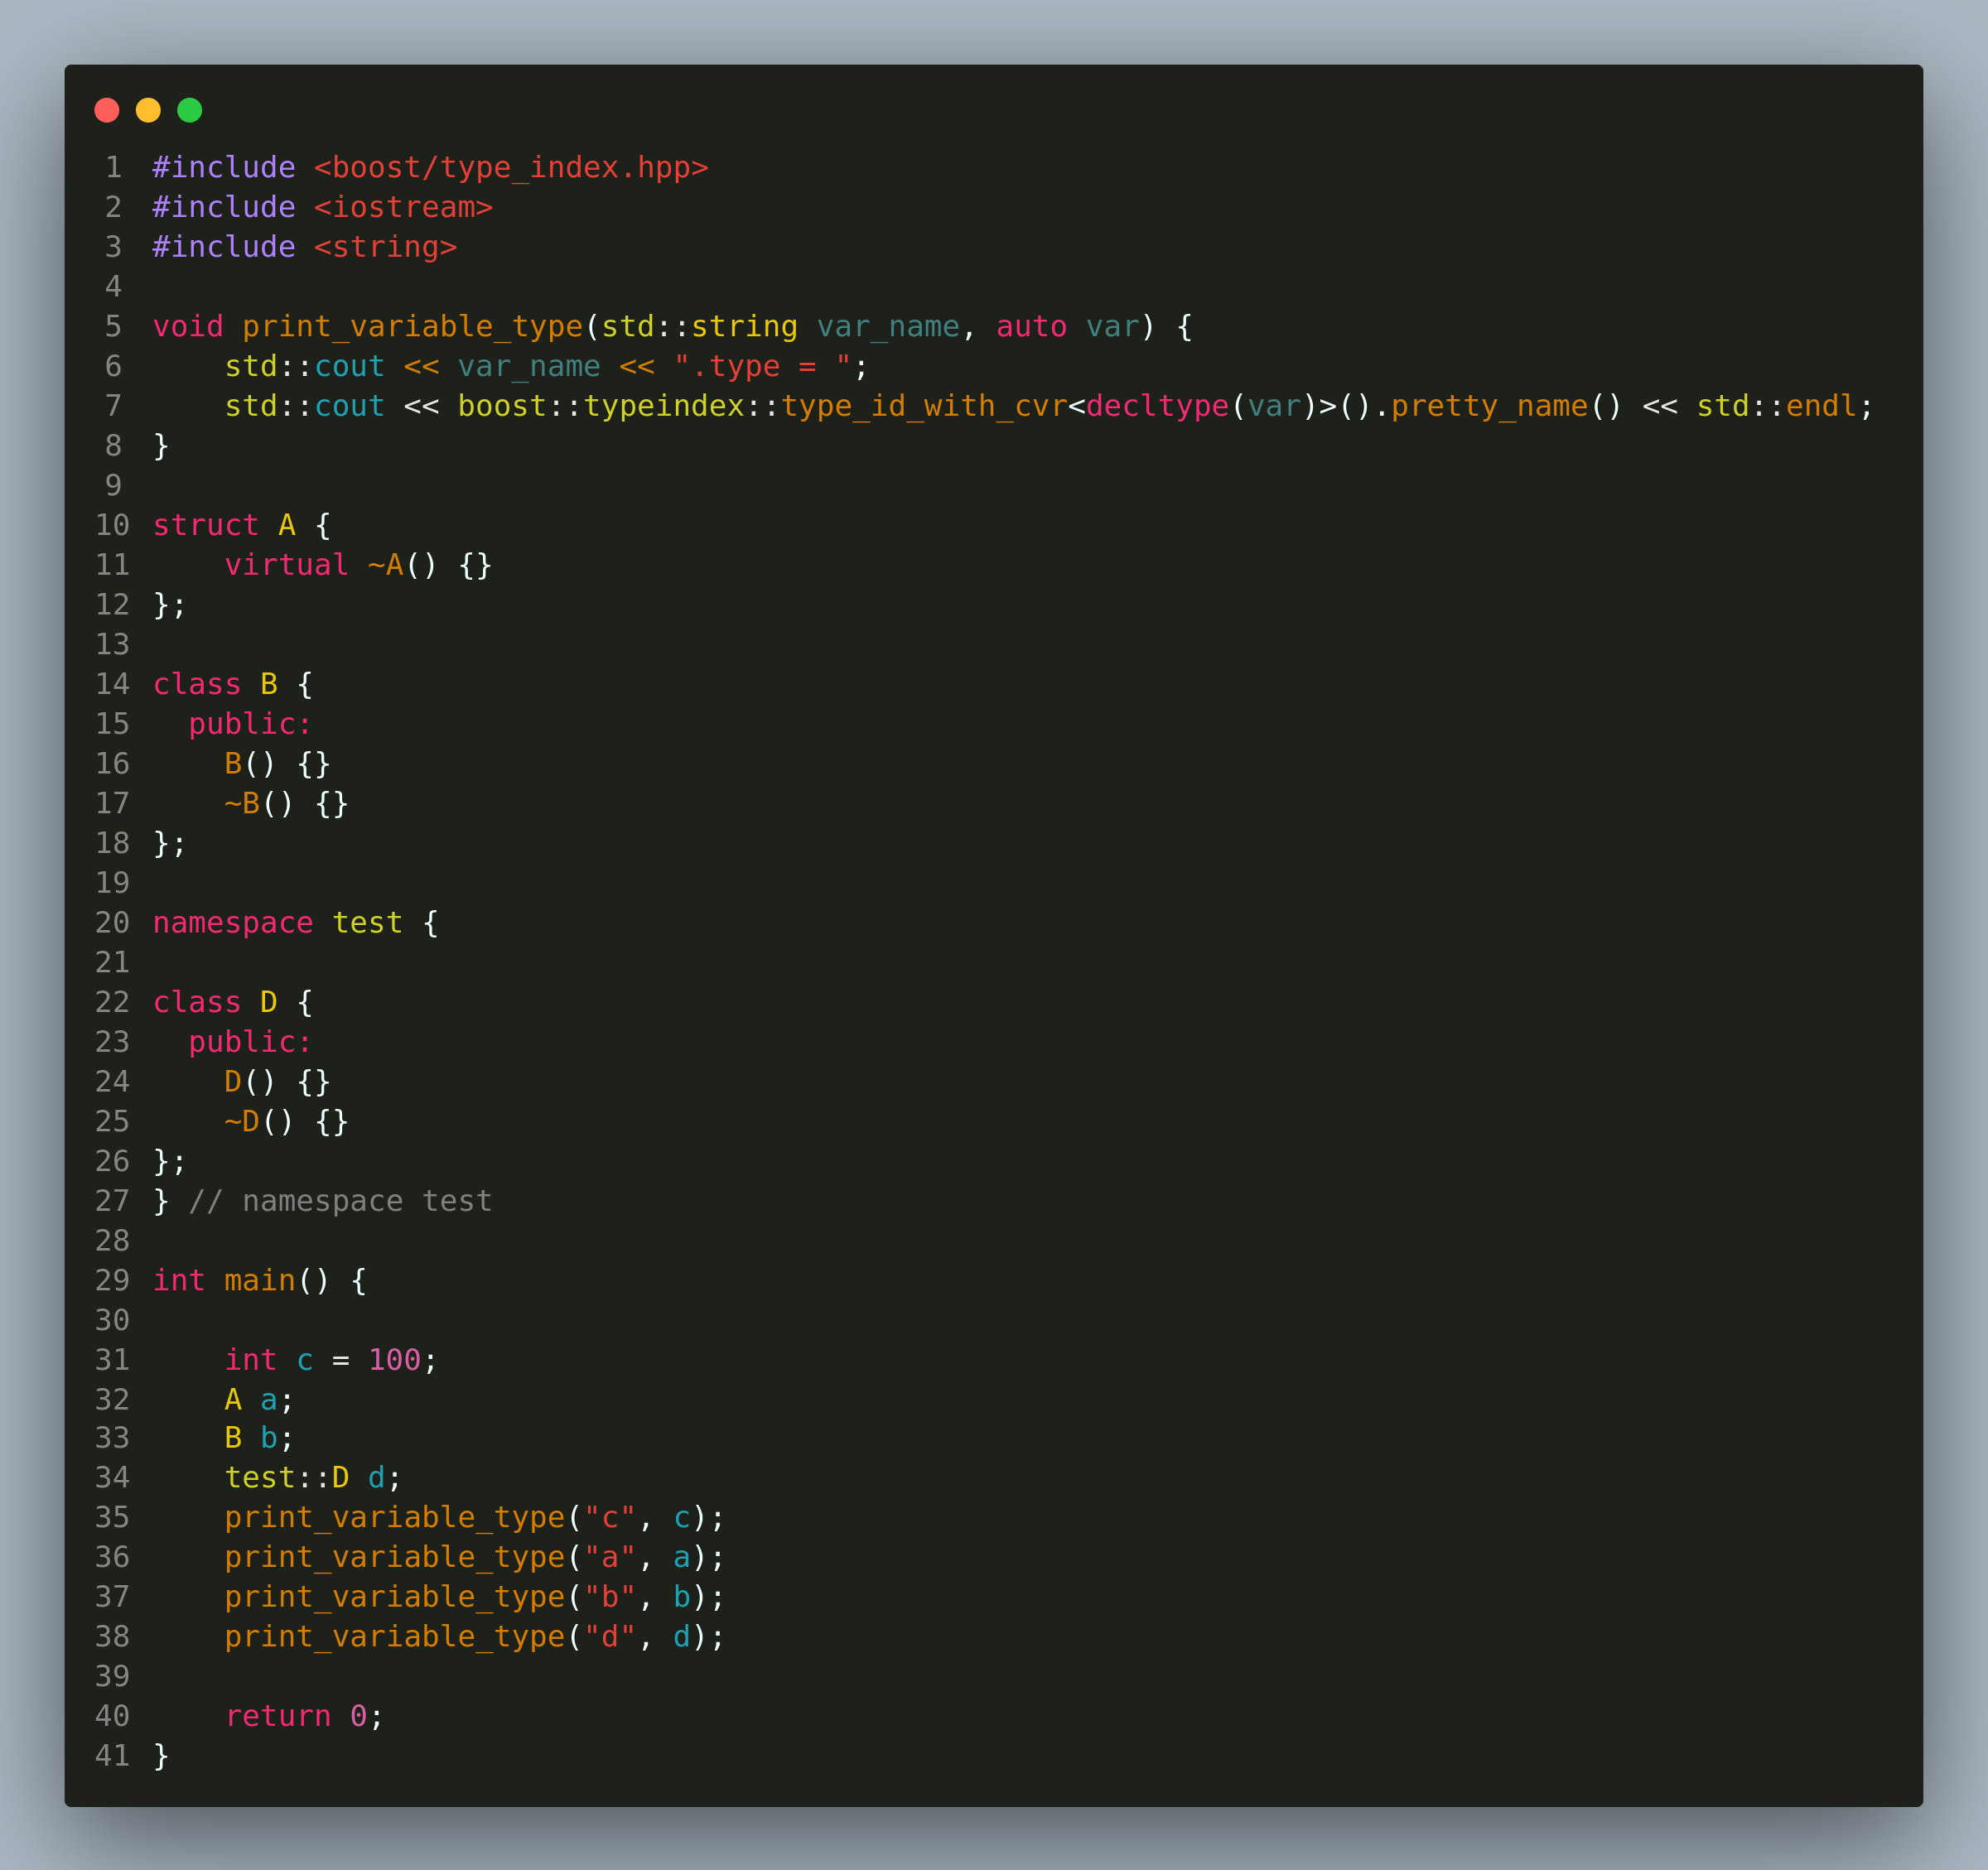Image resolution: width=1988 pixels, height=1870 pixels.
Task: Click type_id_with_cvr on line 7
Action: point(924,406)
